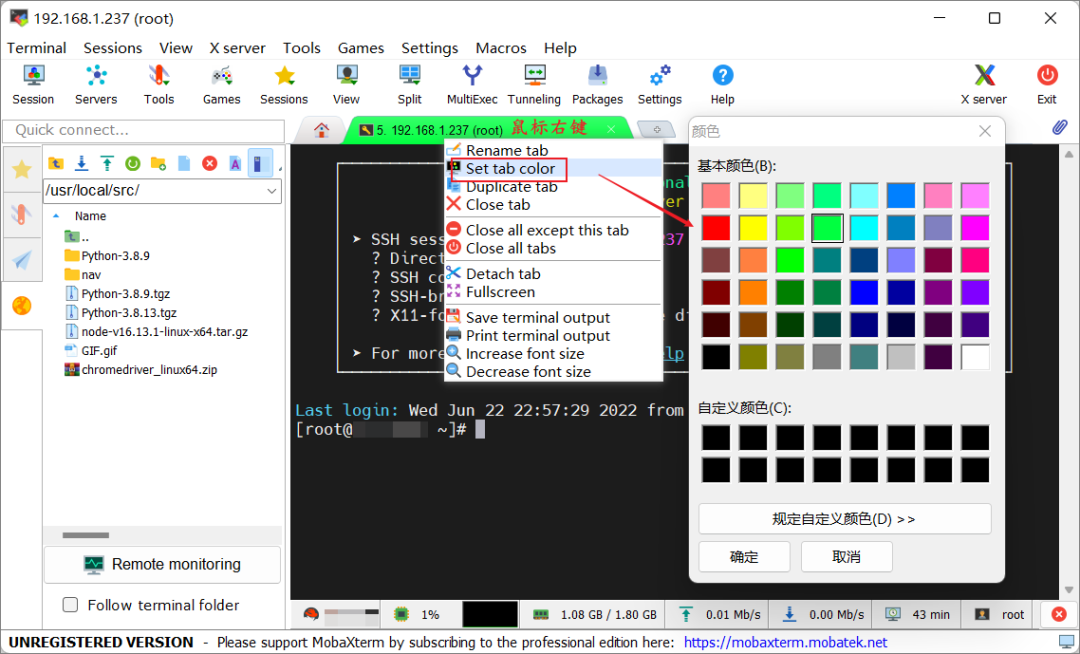Viewport: 1080px width, 654px height.
Task: Click the SFTP red delete icon
Action: pos(209,163)
